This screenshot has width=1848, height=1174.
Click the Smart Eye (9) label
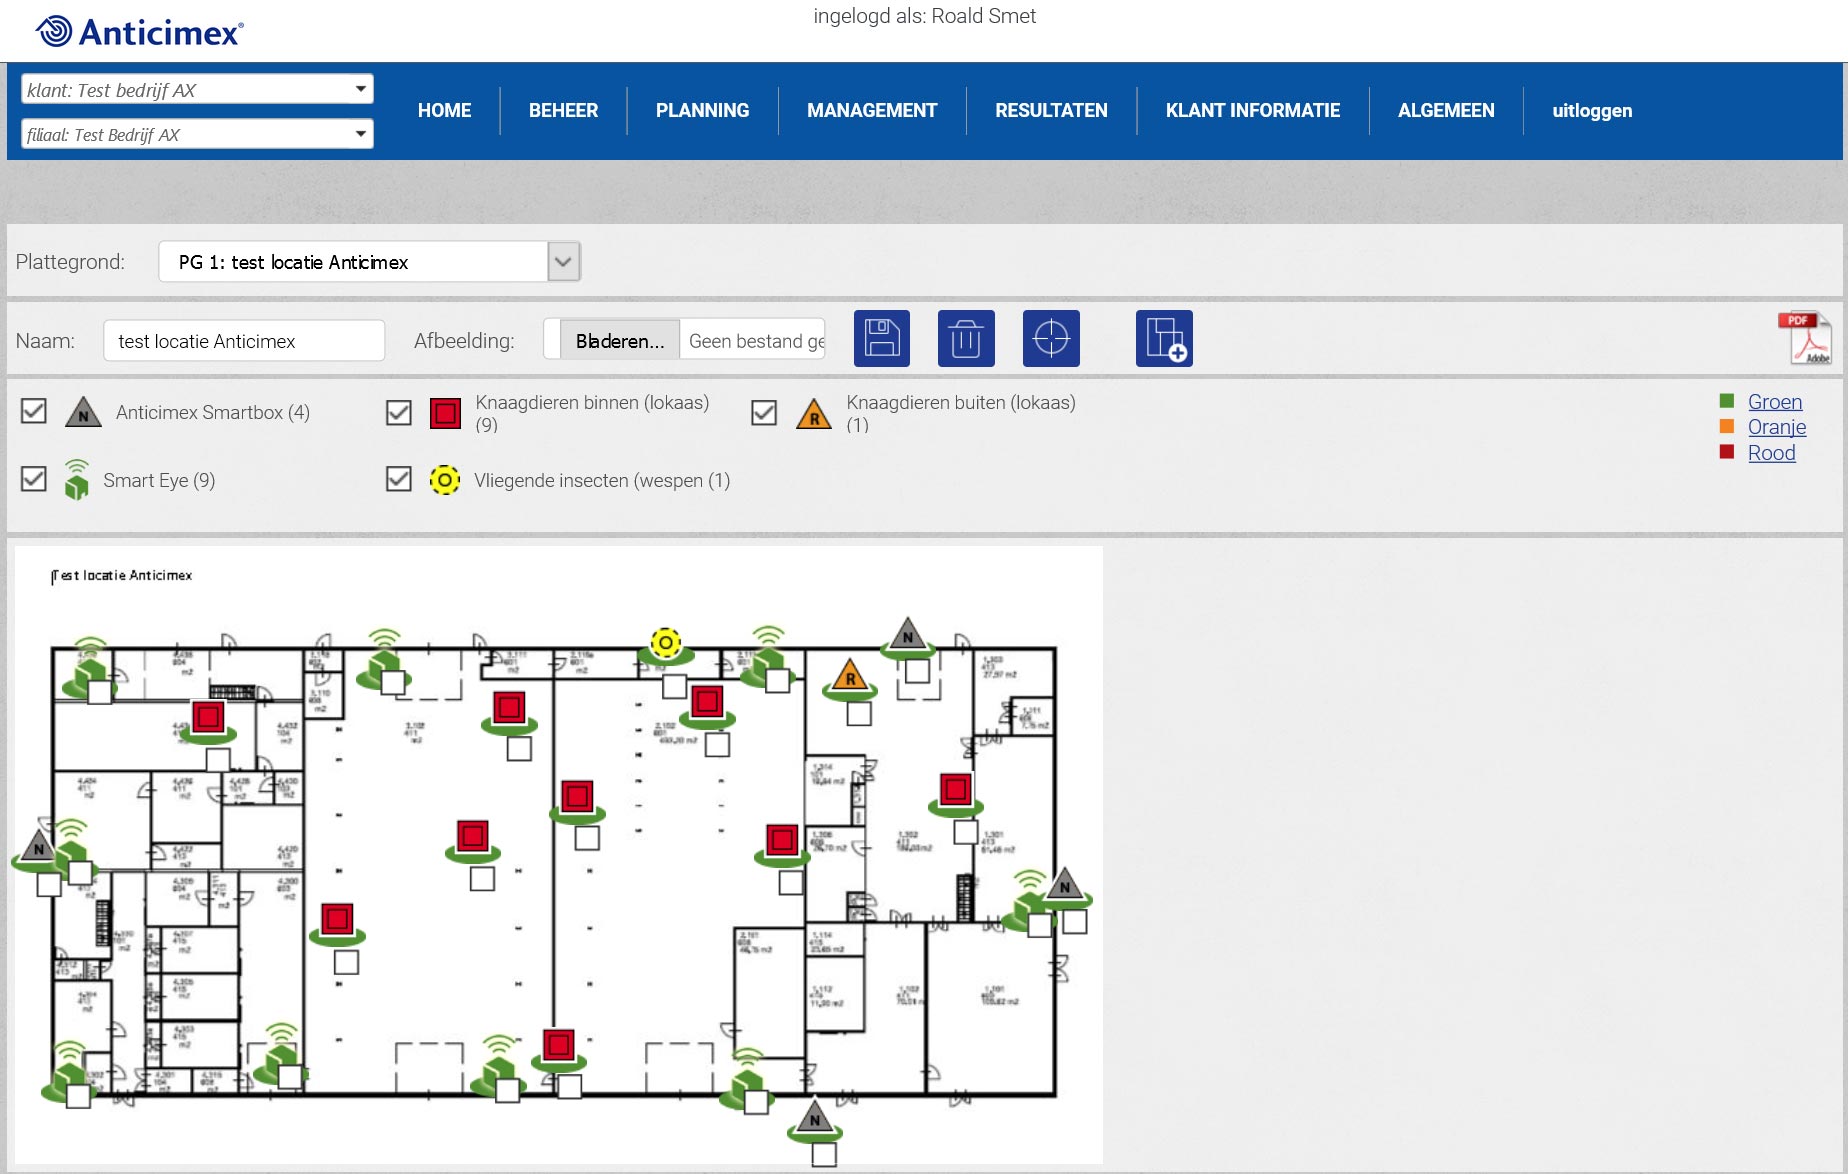[159, 480]
